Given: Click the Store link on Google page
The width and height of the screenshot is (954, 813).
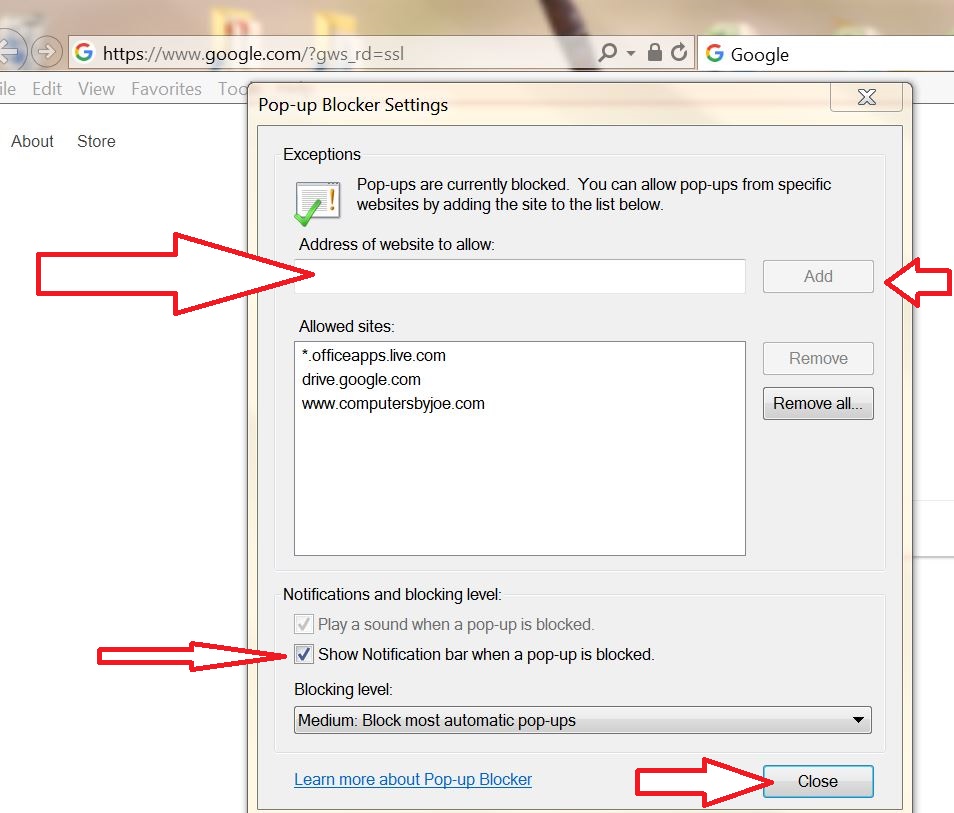Looking at the screenshot, I should (96, 141).
